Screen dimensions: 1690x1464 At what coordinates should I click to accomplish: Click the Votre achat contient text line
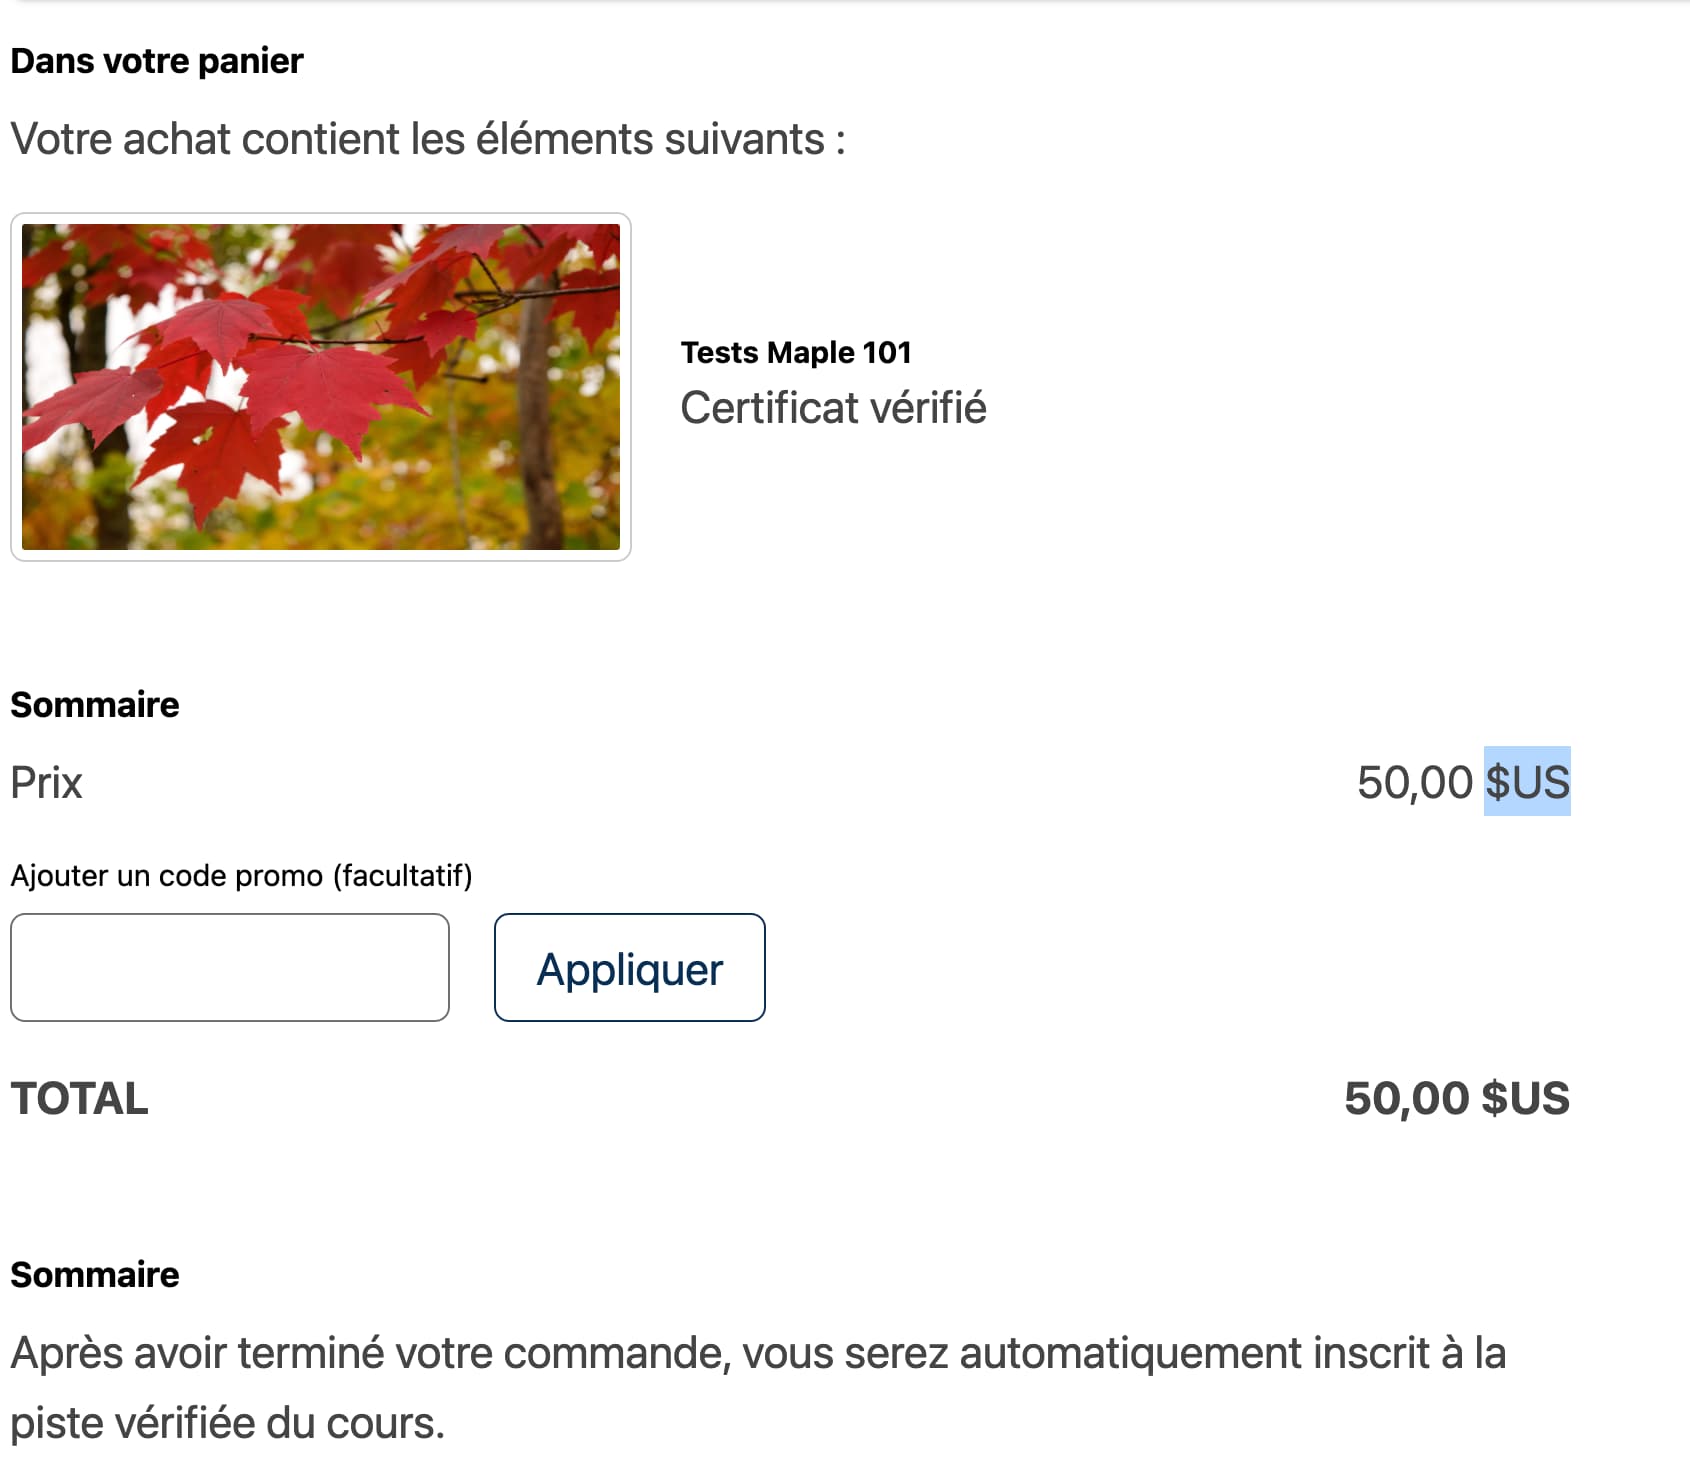(x=428, y=139)
